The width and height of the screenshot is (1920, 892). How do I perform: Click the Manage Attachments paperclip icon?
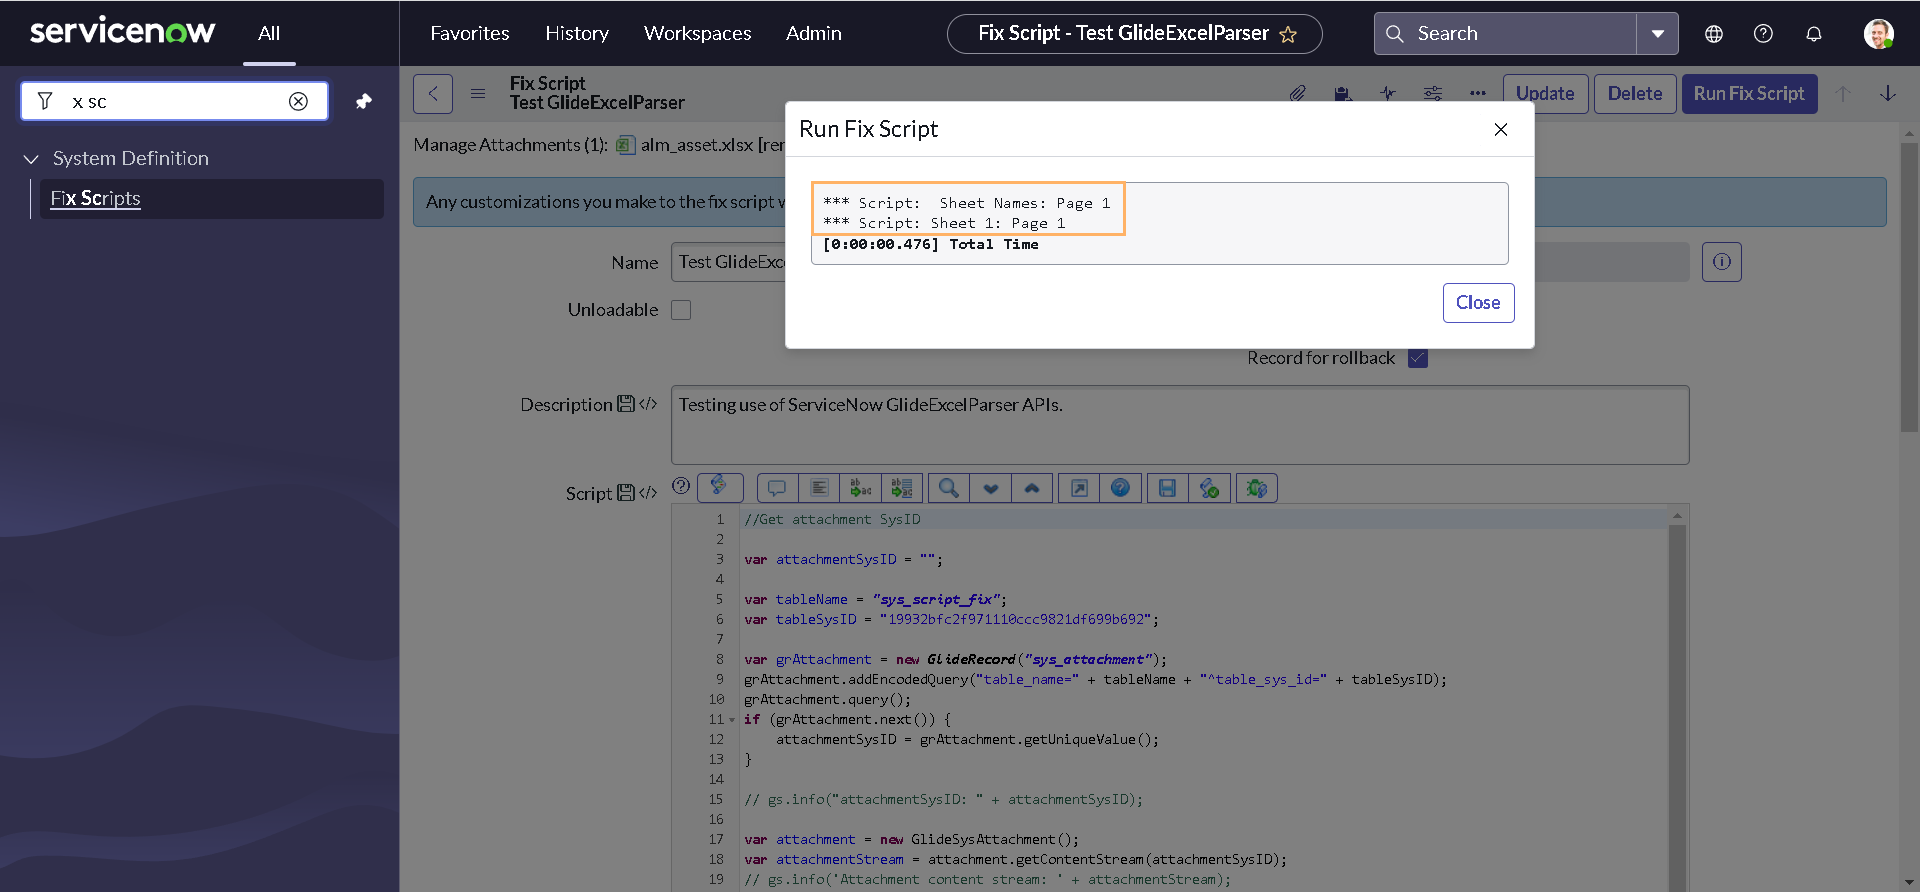tap(1297, 93)
